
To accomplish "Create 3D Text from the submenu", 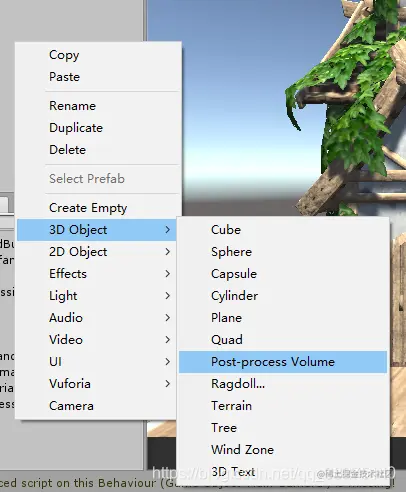I will (x=283, y=472).
